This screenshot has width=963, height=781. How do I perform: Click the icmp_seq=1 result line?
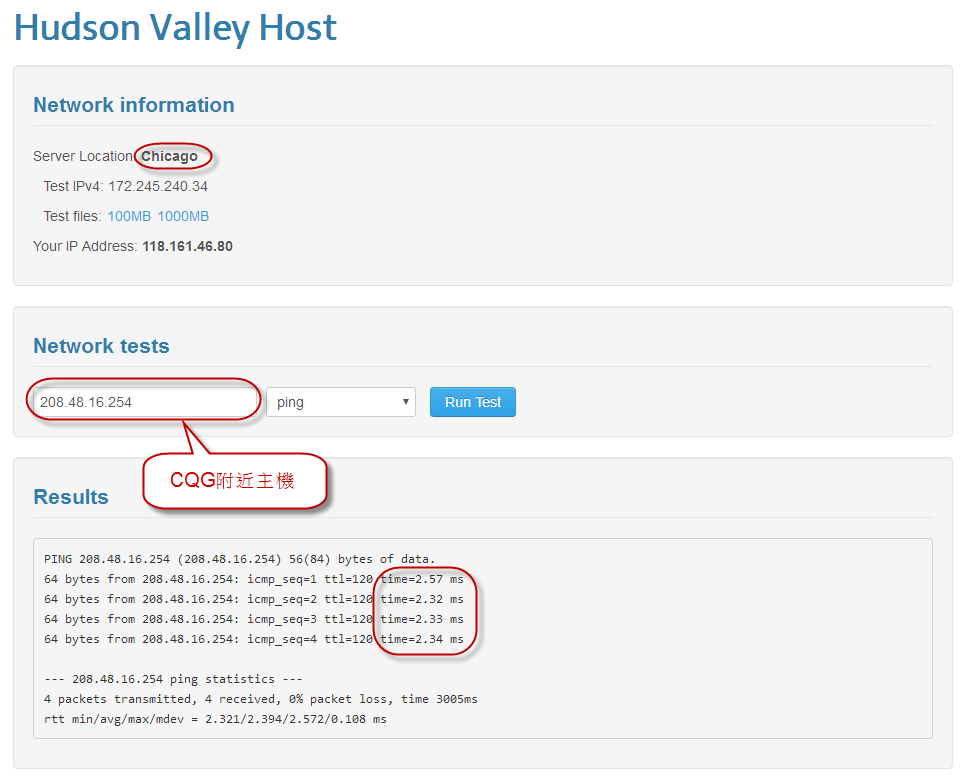(254, 579)
